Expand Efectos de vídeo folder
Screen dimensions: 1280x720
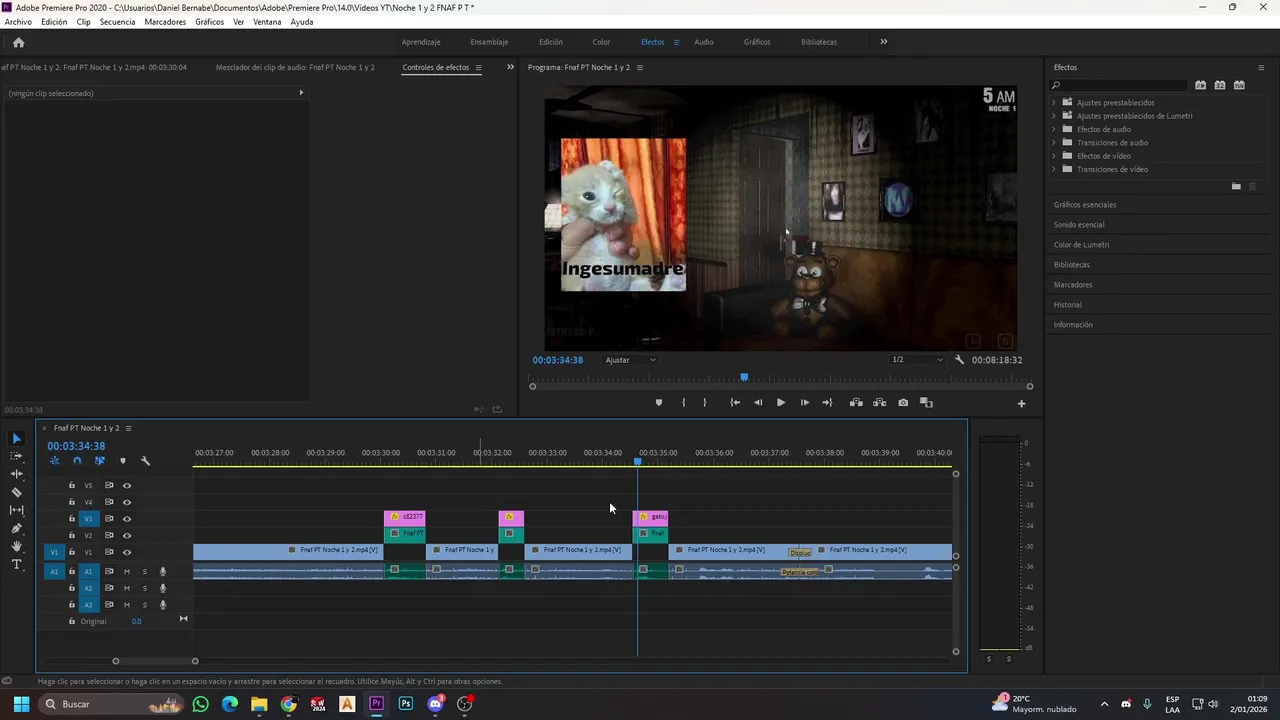coord(1054,156)
